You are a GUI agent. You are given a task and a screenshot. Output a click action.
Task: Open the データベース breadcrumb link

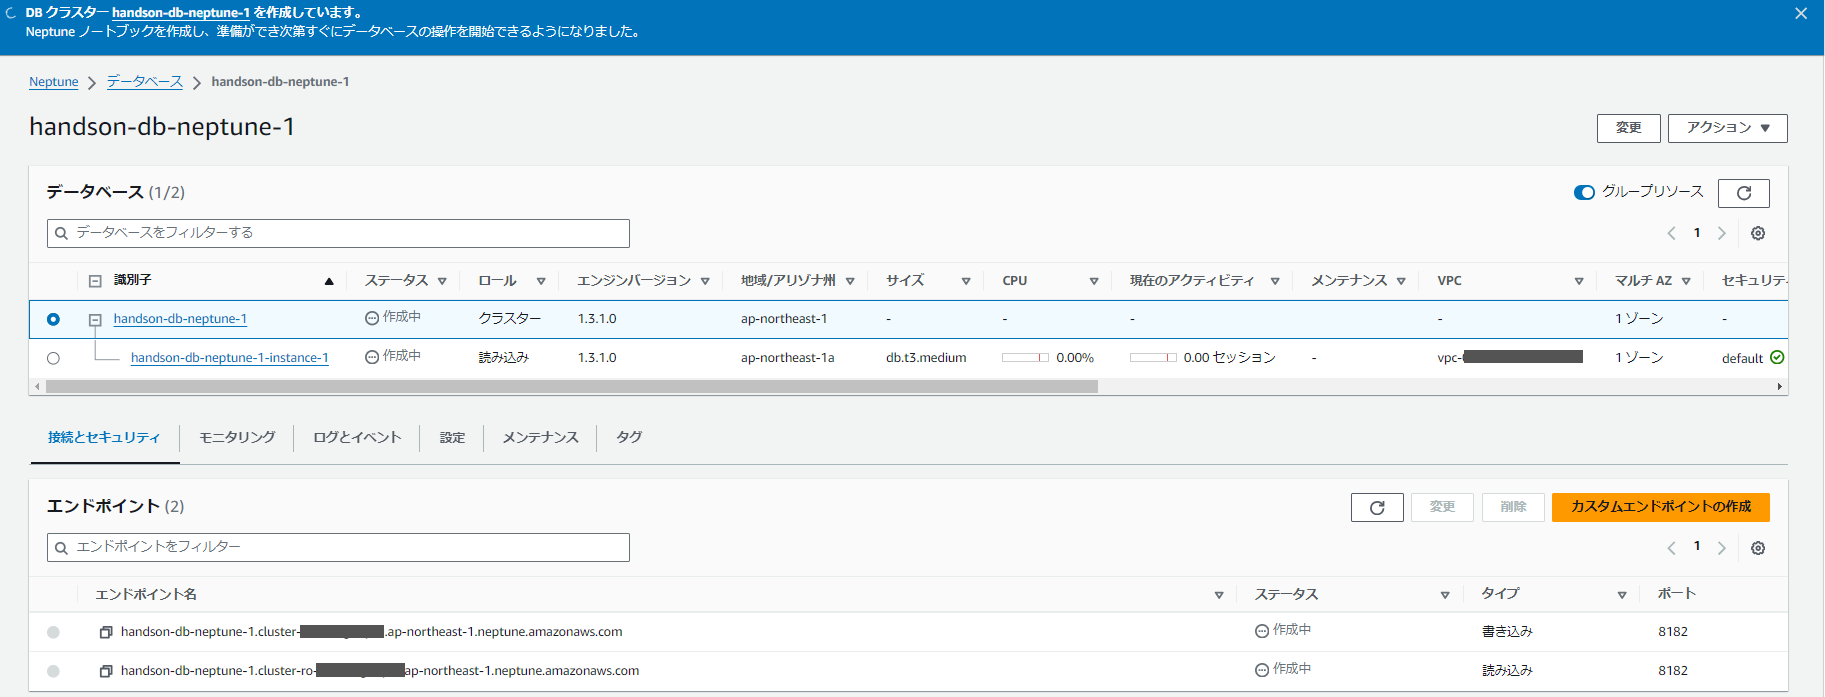145,82
